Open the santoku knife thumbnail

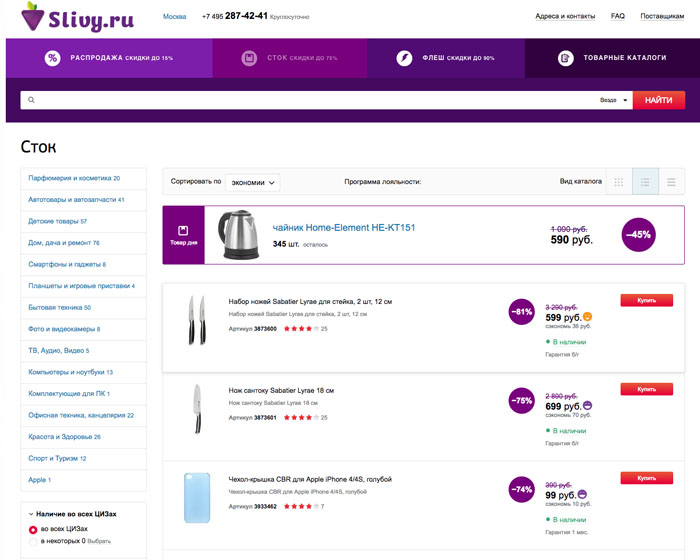tap(197, 409)
